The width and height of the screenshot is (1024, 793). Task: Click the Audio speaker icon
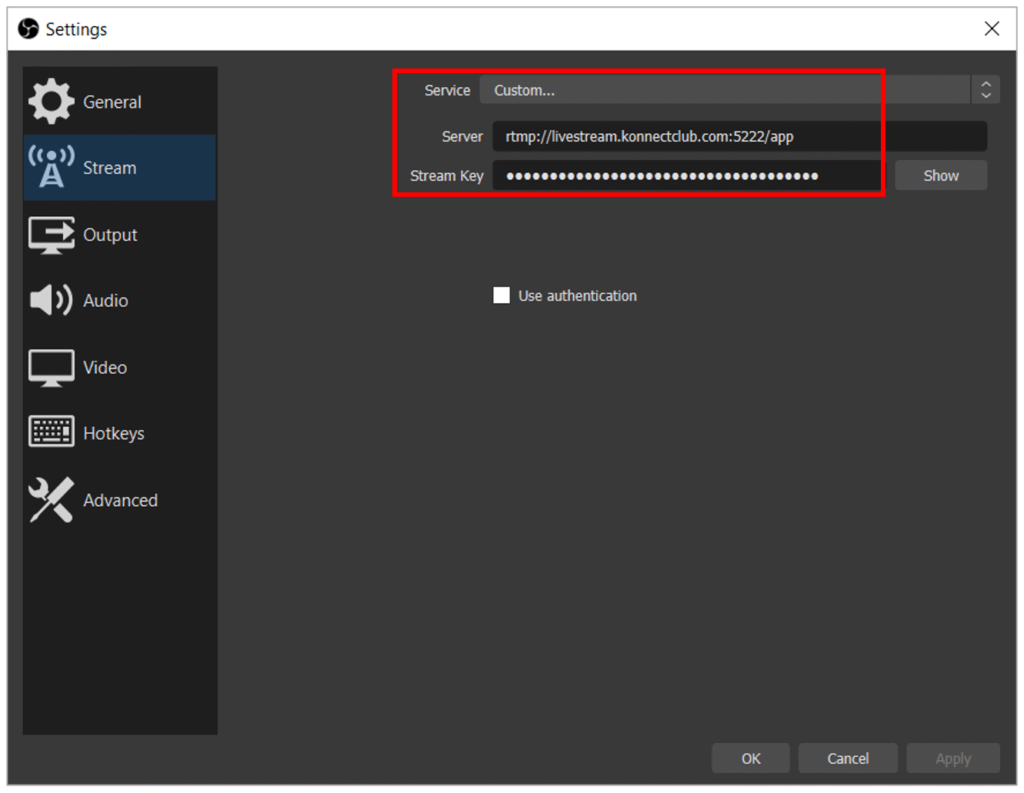[x=51, y=301]
